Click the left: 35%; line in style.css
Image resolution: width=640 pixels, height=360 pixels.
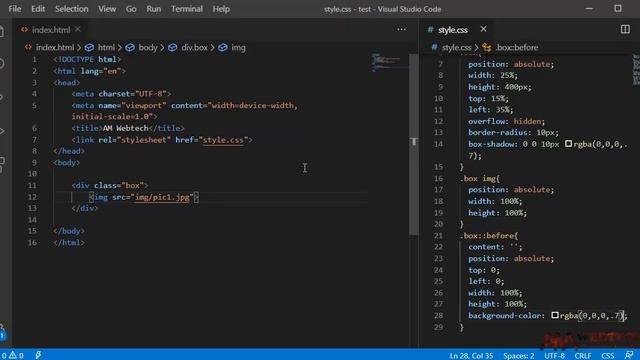point(491,110)
